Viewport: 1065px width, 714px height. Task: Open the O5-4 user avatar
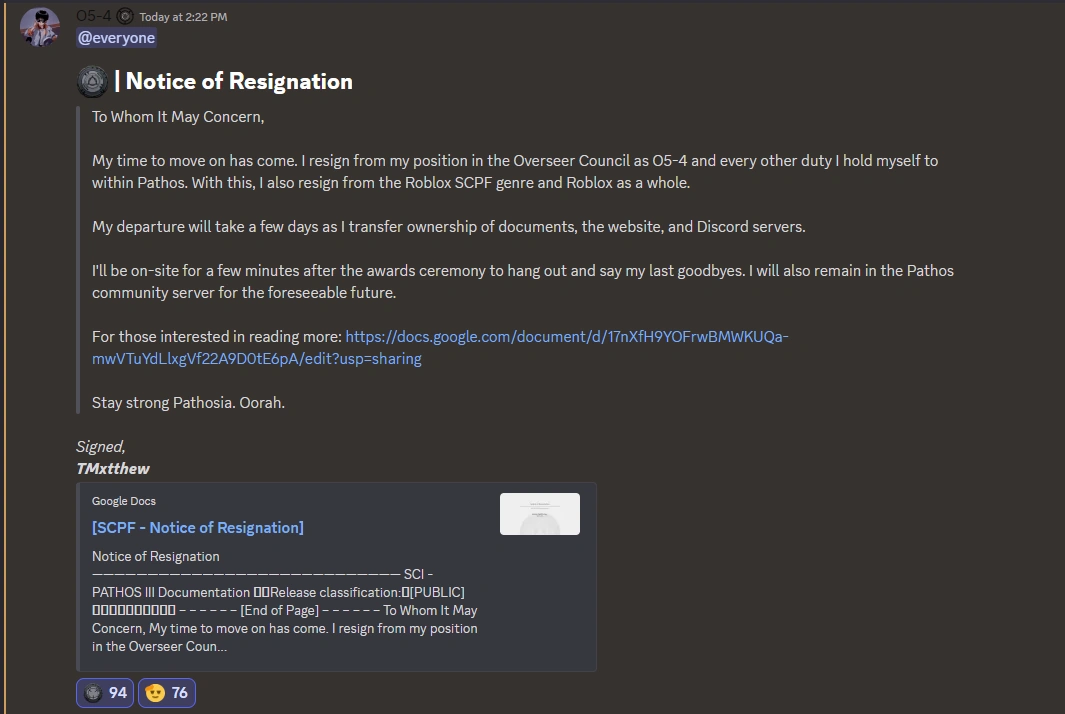coord(39,27)
